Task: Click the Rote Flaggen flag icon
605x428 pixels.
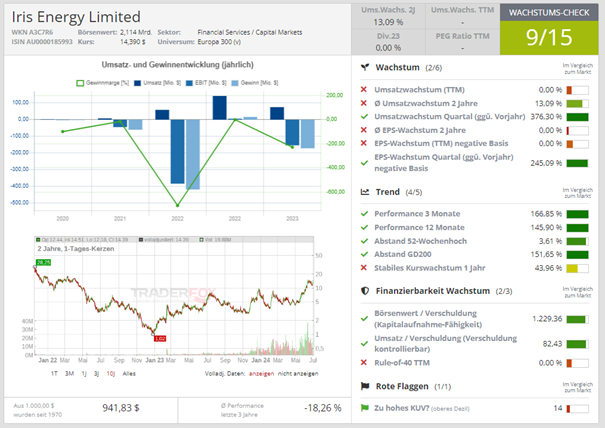Action: click(x=365, y=386)
